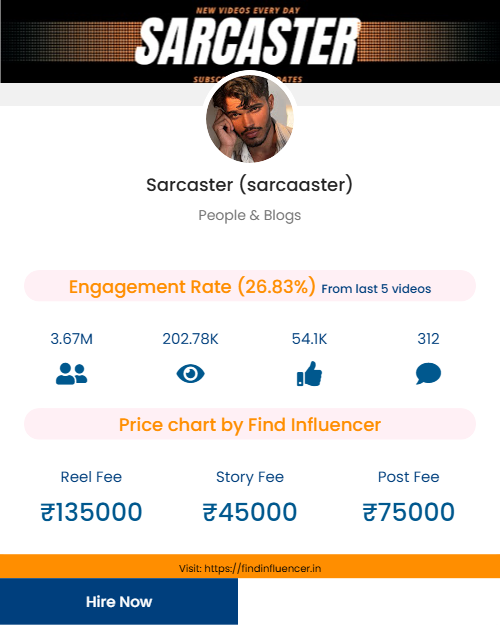Hit the Hire Now button

point(119,601)
